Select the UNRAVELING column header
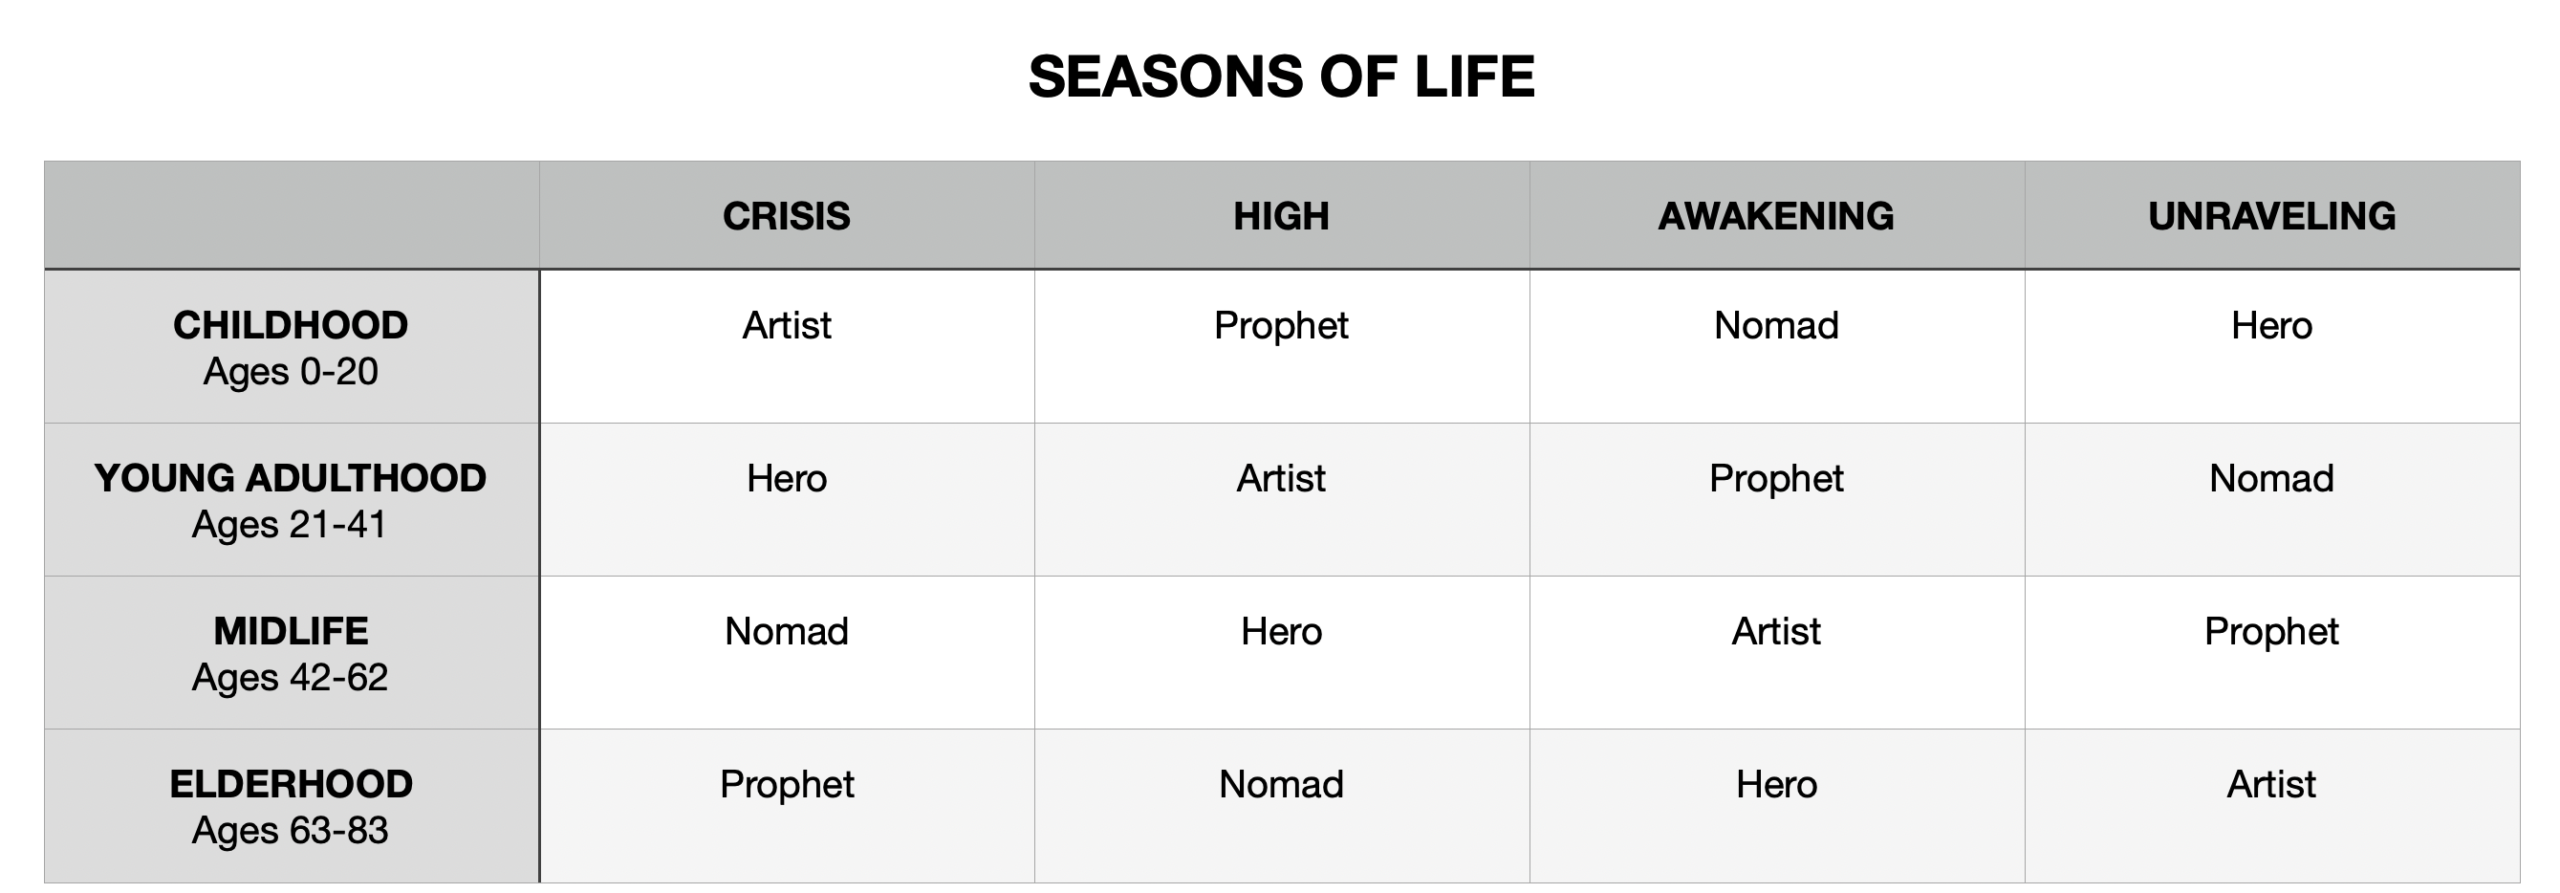2560x893 pixels. [x=2271, y=216]
